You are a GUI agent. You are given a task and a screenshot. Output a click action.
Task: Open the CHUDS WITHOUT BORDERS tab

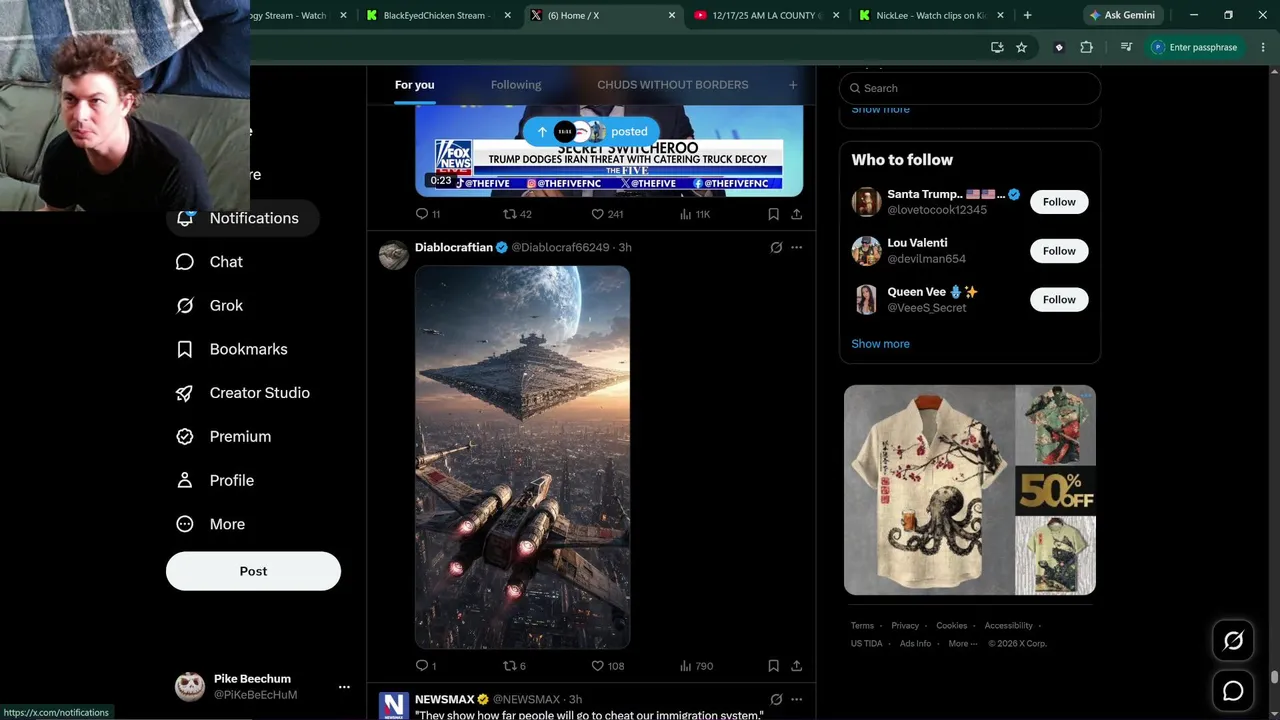click(673, 85)
